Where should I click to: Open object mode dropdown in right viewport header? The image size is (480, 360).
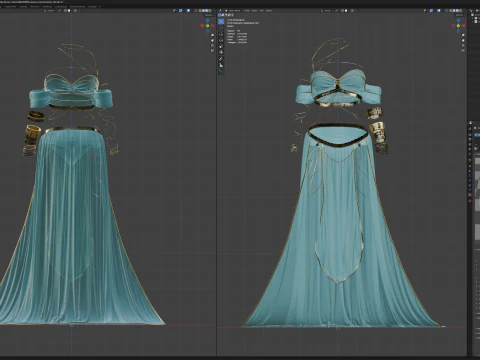click(x=234, y=10)
